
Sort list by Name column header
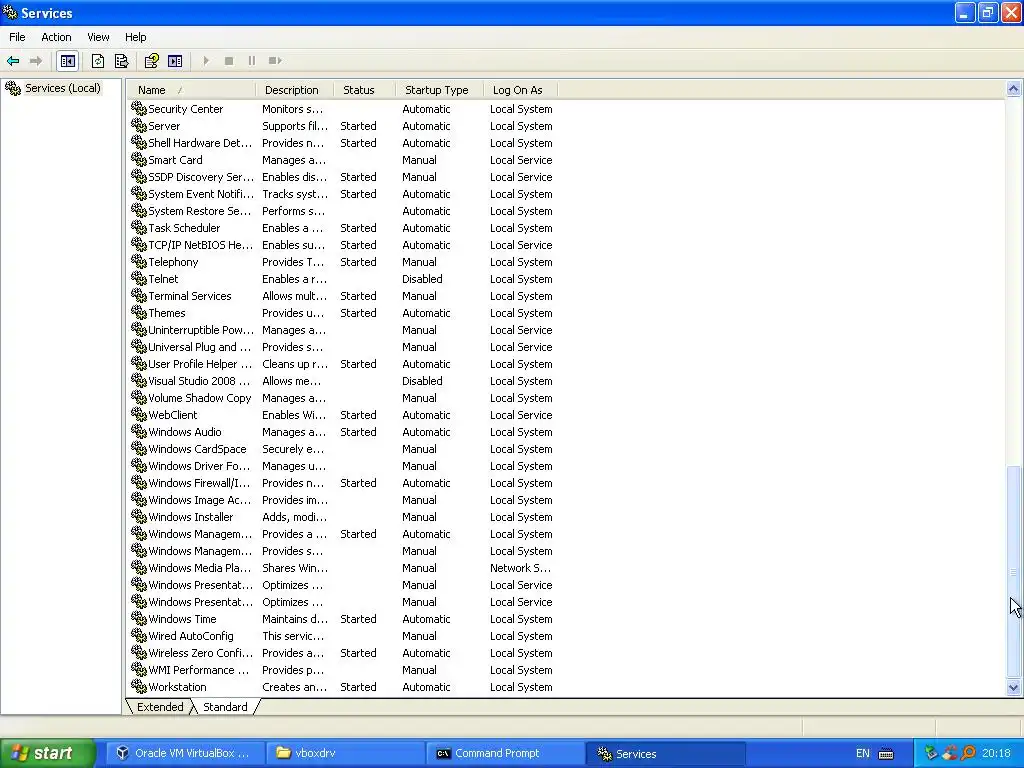coord(191,90)
